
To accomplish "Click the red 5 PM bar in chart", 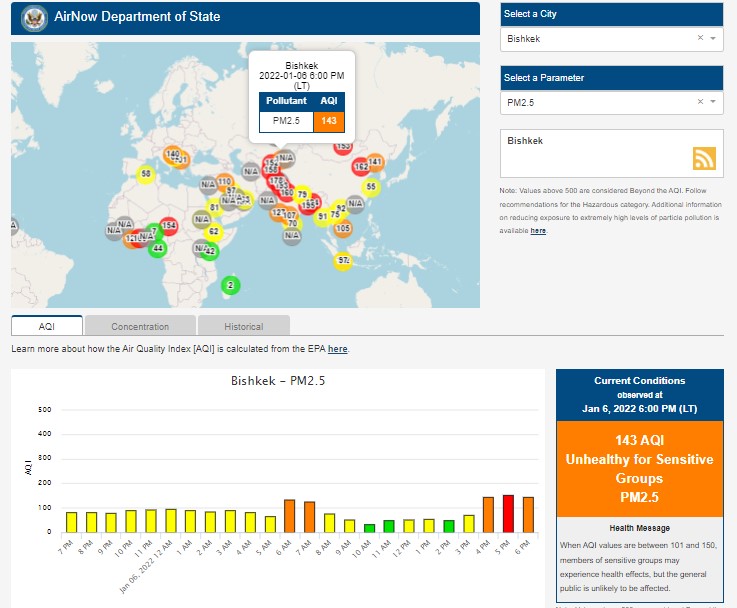I will click(508, 513).
